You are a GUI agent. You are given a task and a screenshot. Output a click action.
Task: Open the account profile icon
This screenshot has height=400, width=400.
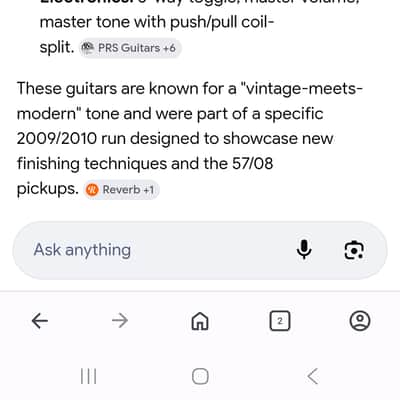[360, 321]
